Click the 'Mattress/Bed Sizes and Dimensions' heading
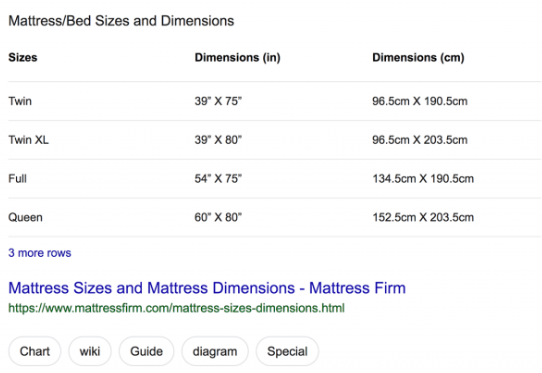The image size is (542, 373). click(121, 21)
